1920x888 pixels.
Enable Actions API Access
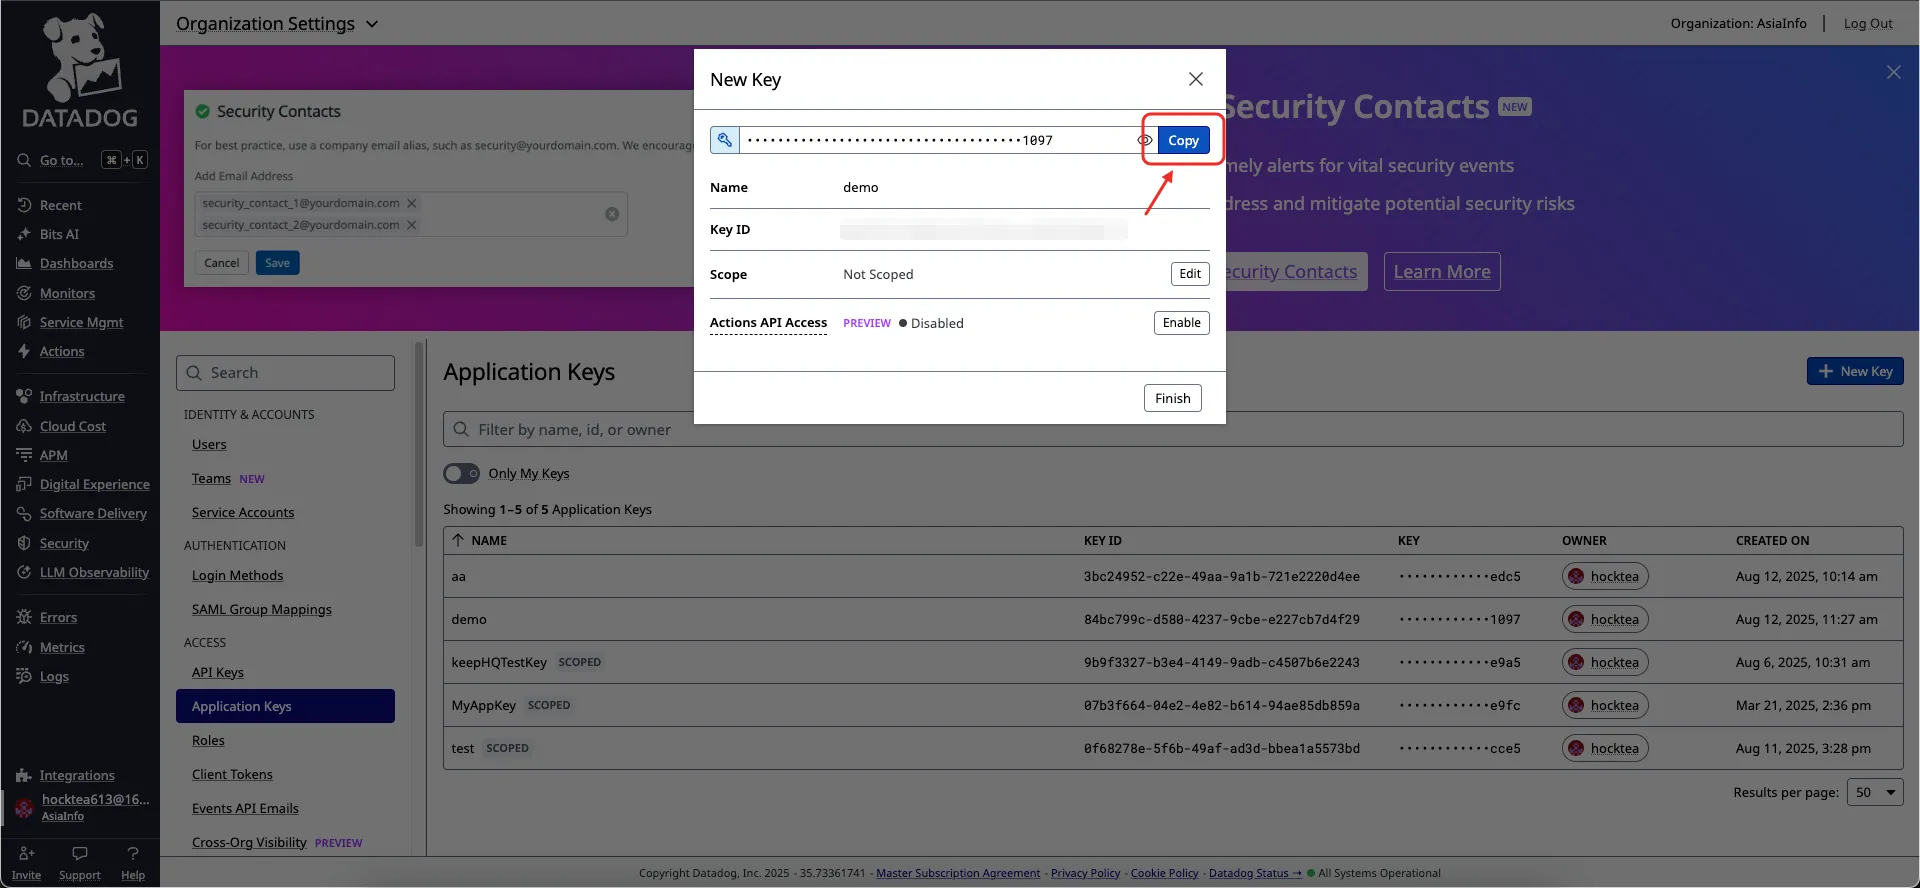(1181, 323)
